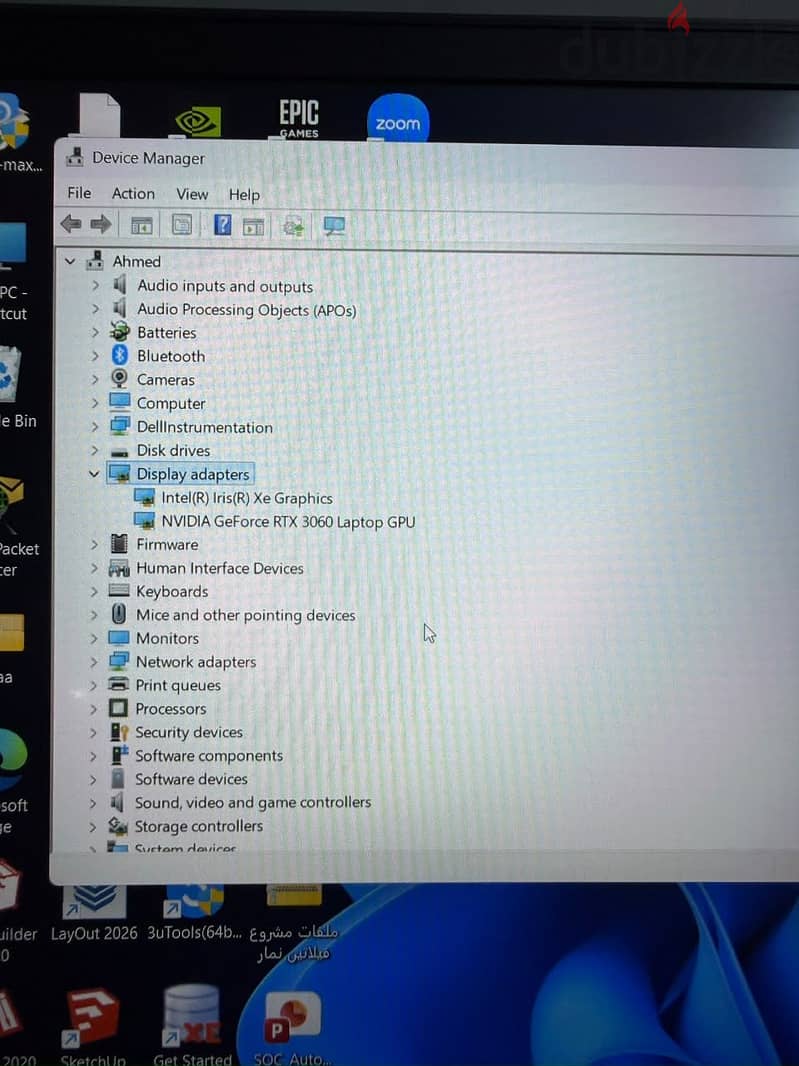Open the File menu
The height and width of the screenshot is (1066, 799).
click(79, 193)
